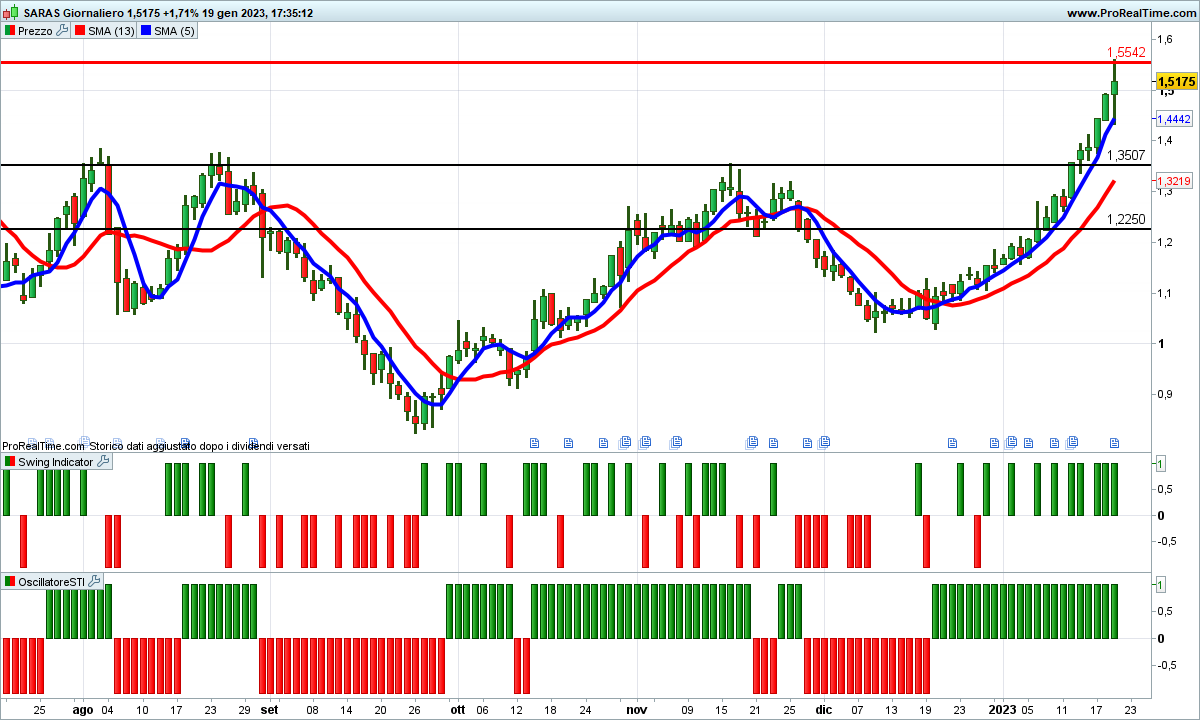This screenshot has width=1200, height=720.
Task: Select the red horizontal line label 1,5542
Action: 1125,52
